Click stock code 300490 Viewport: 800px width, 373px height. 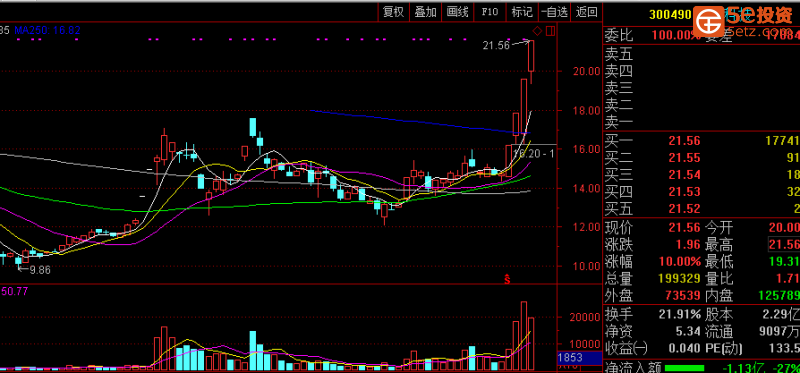coord(670,14)
